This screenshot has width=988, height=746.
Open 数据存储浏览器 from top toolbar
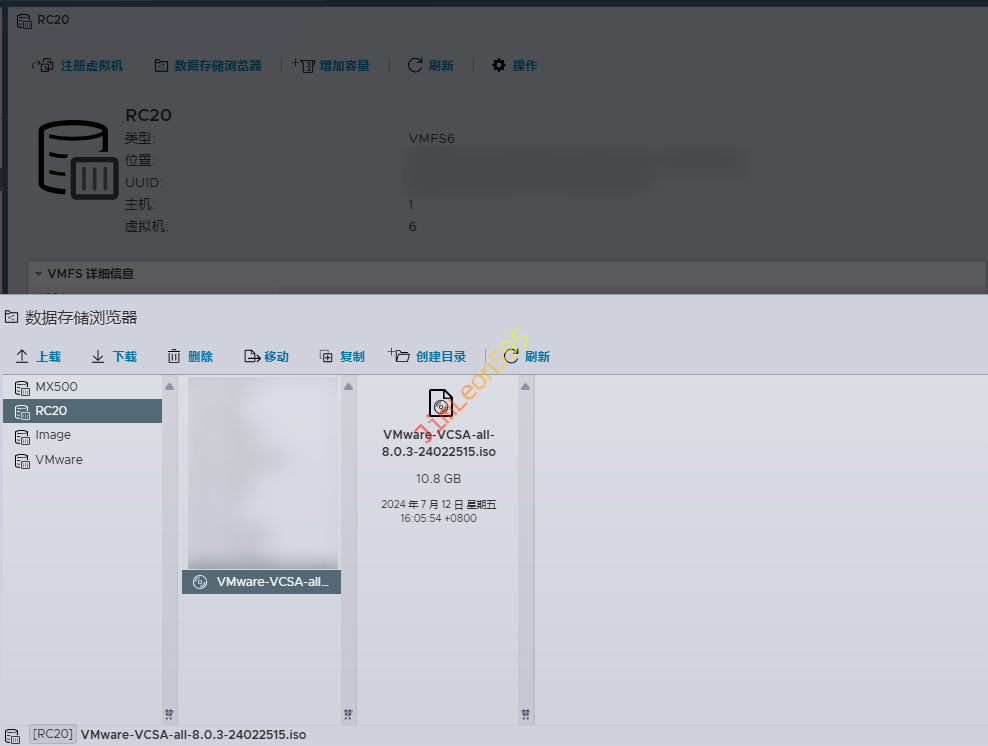[208, 65]
